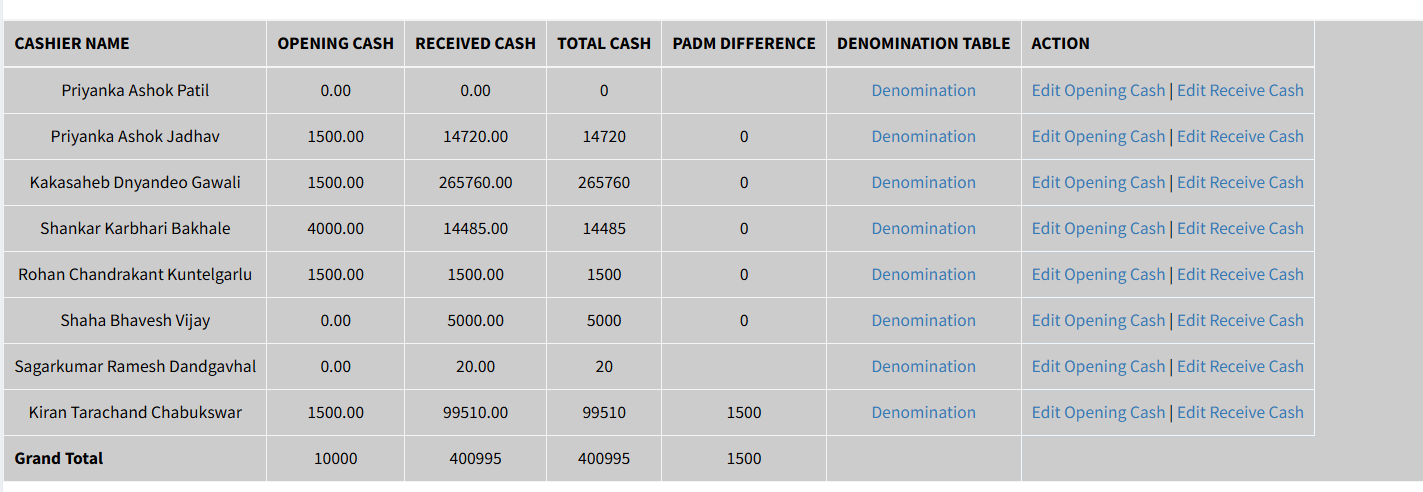Screen dimensions: 1423x492
Task: Open Denomination link for Kakasaheb Dnyandeo Gawali
Action: click(923, 182)
